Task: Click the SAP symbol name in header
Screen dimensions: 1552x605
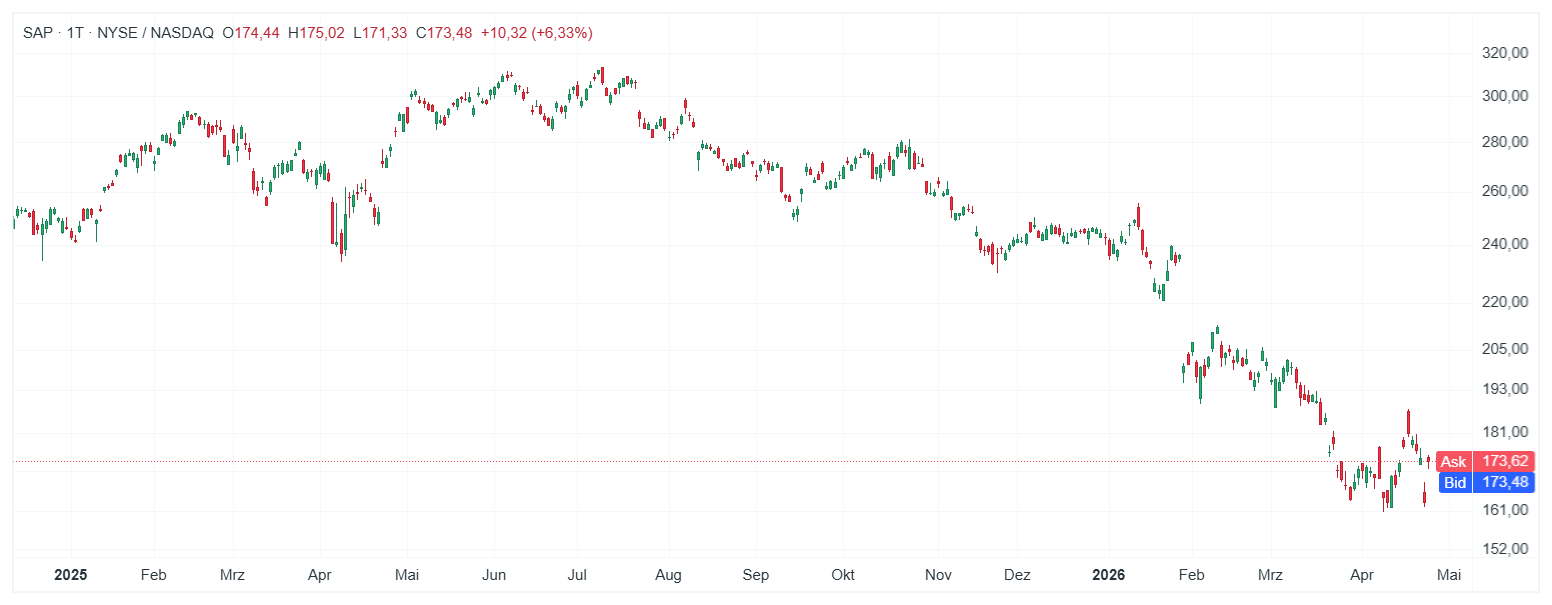Action: (x=38, y=33)
